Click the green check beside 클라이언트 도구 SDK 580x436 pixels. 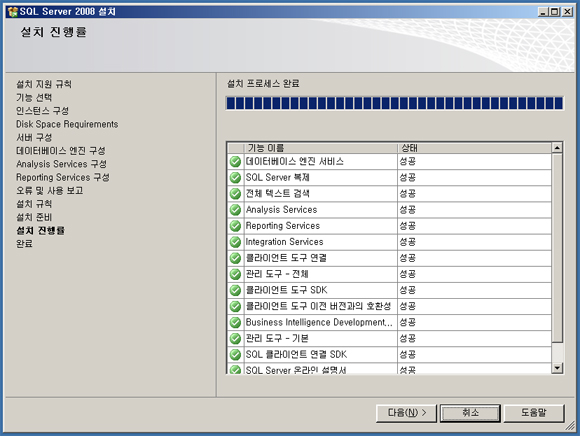pyautogui.click(x=235, y=290)
